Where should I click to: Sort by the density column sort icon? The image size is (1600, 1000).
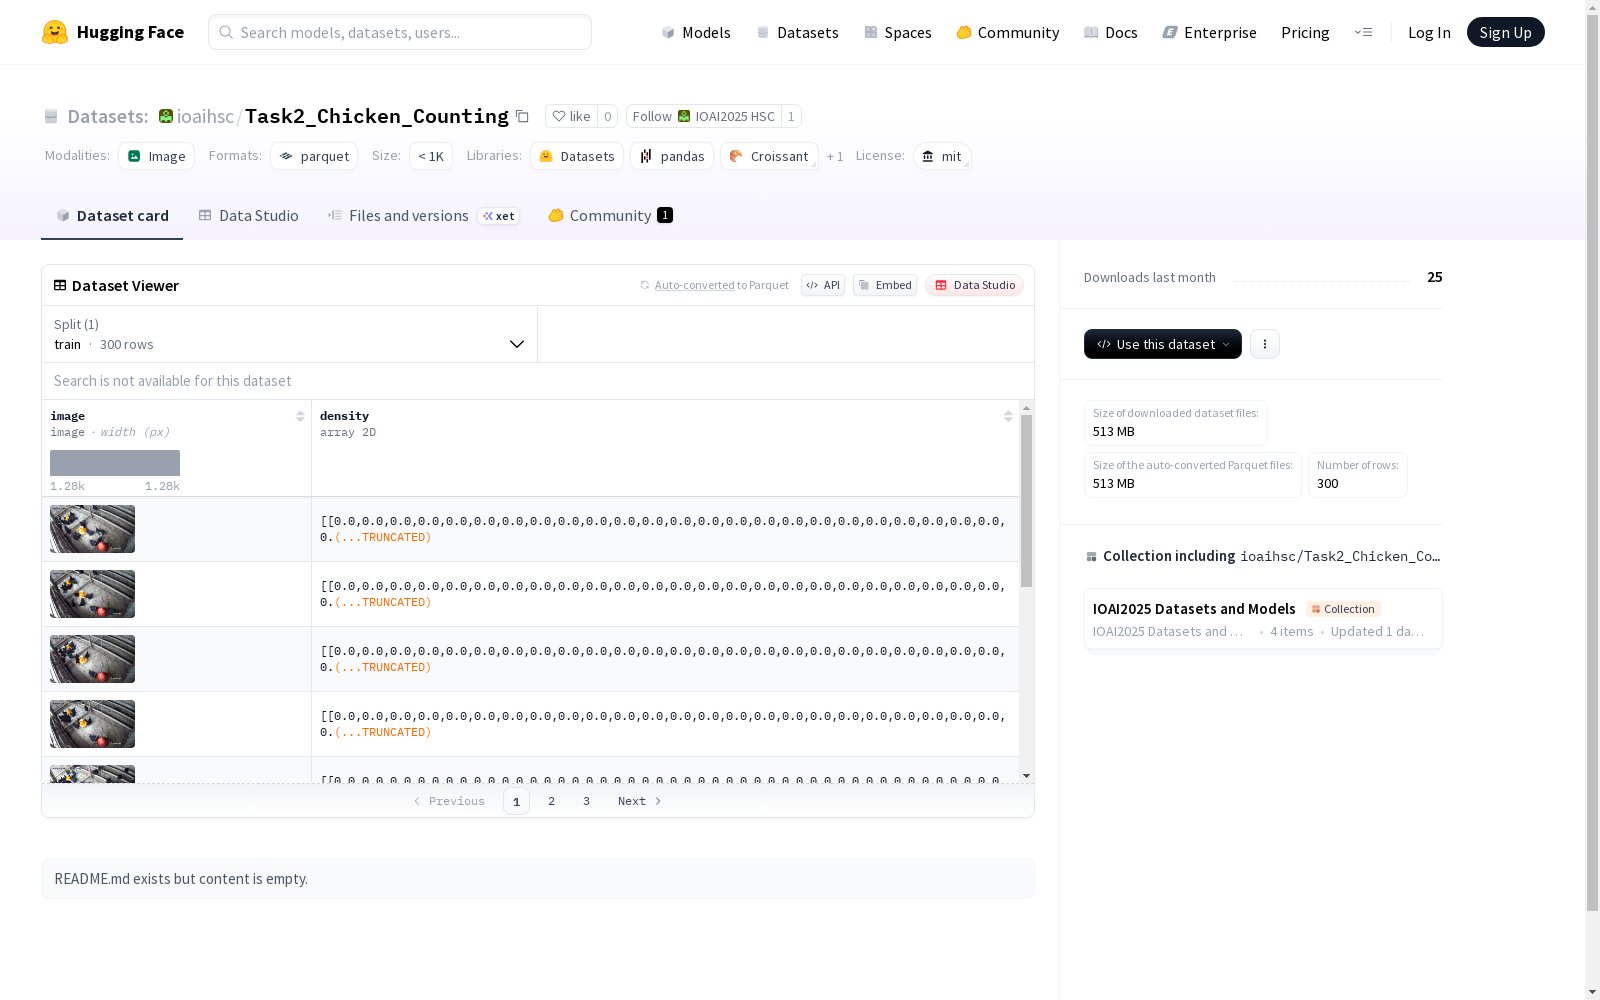pos(1008,416)
